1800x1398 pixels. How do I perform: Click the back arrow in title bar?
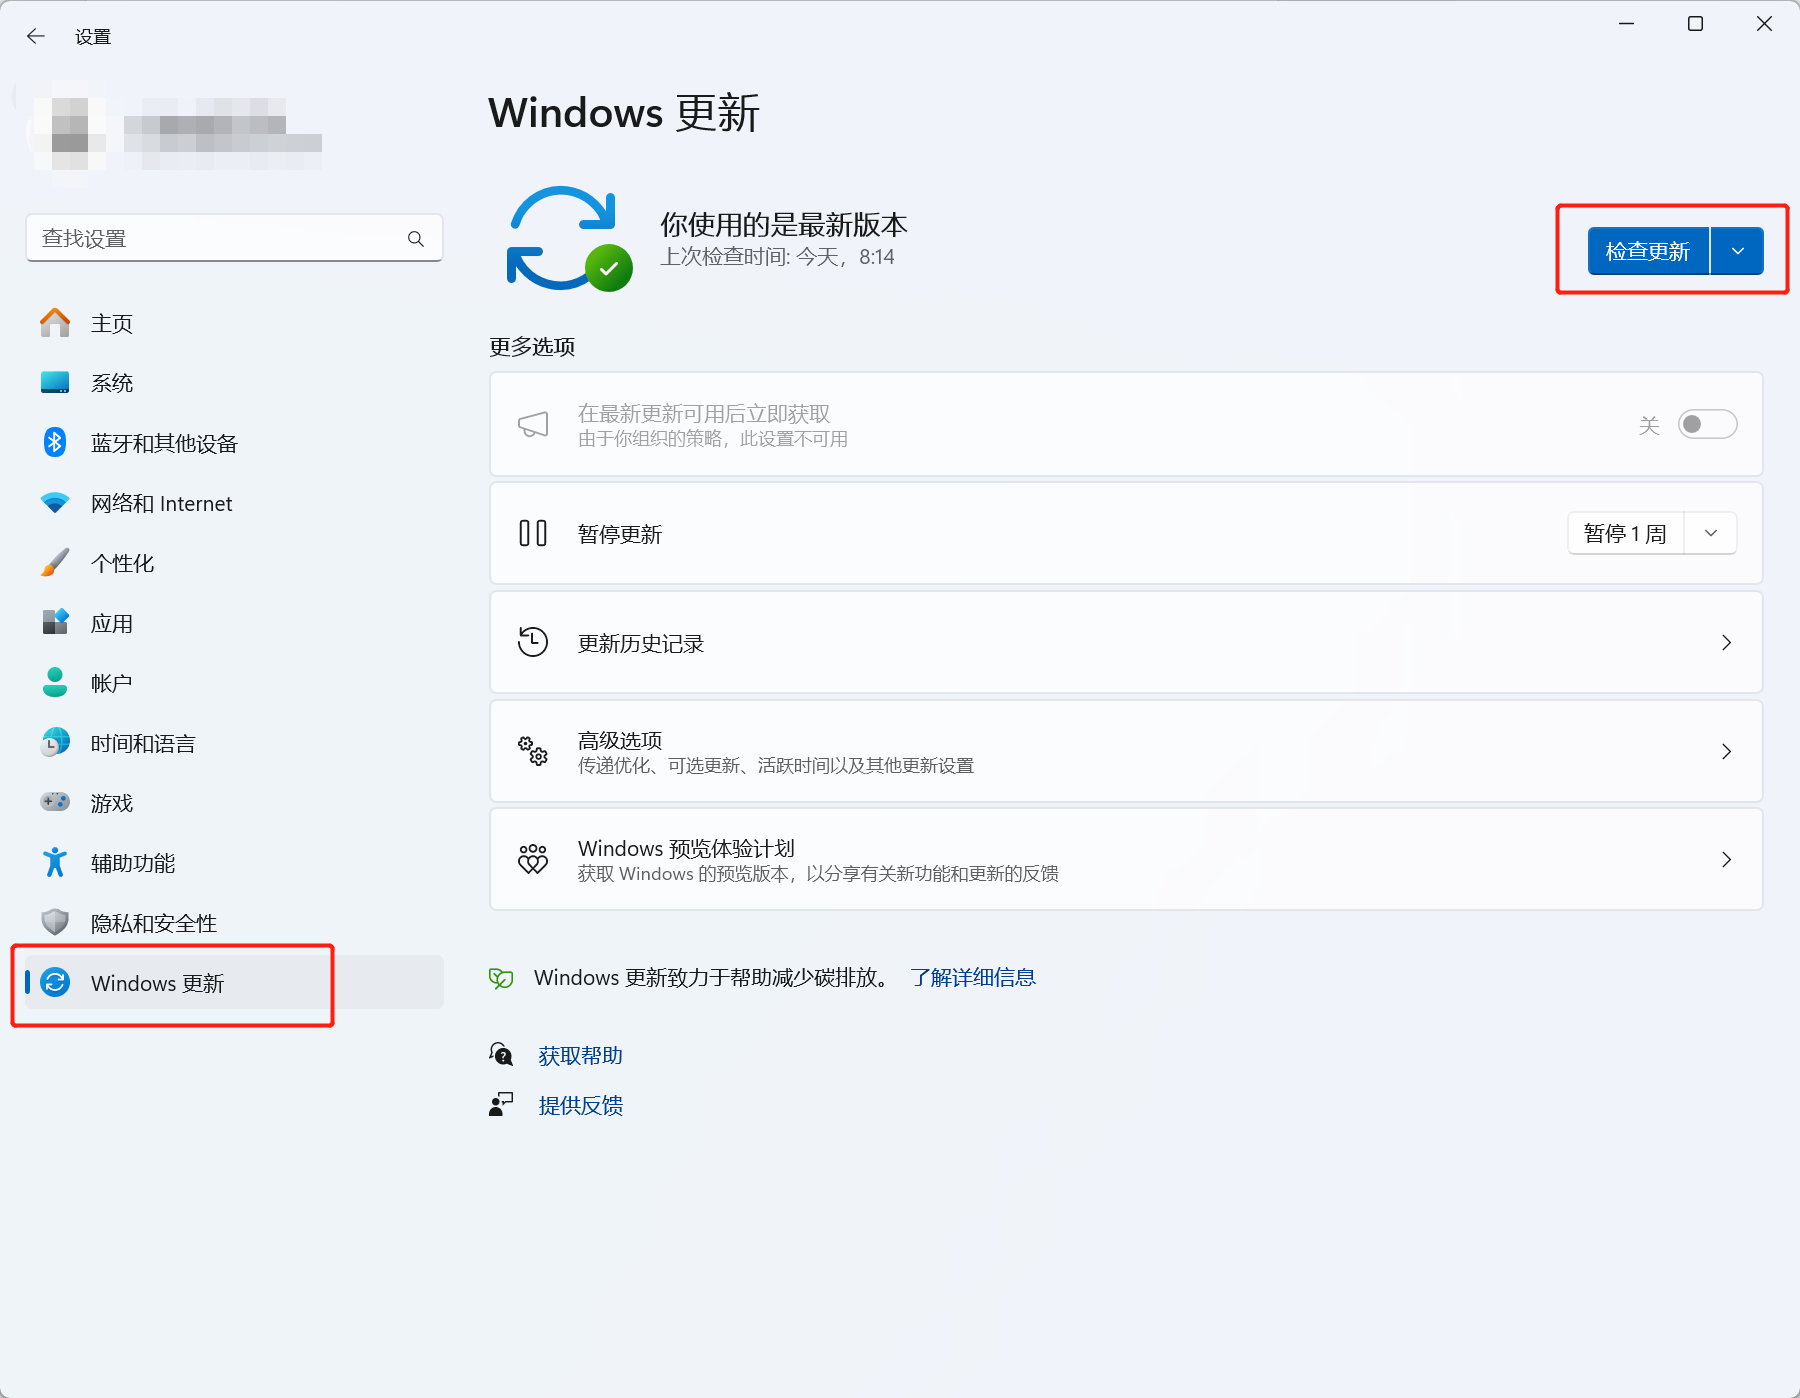click(x=36, y=36)
